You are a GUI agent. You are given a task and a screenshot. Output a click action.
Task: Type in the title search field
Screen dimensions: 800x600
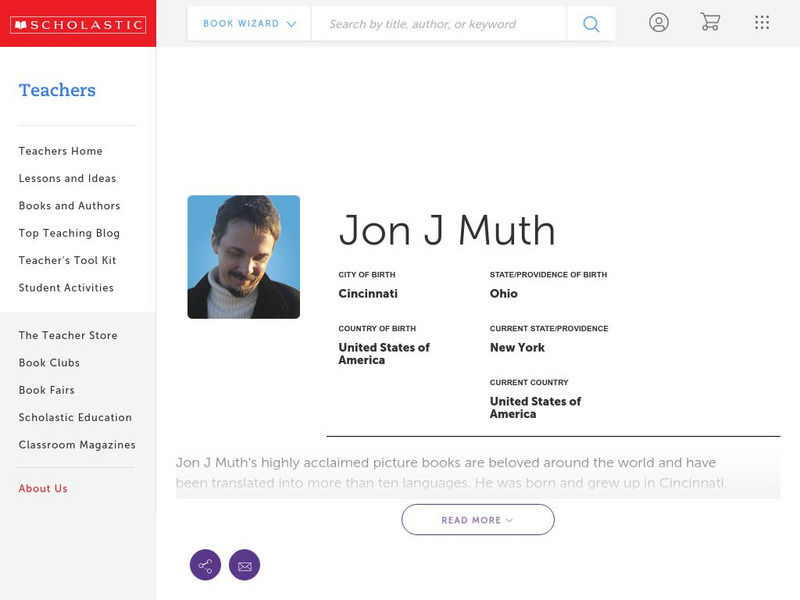click(438, 24)
